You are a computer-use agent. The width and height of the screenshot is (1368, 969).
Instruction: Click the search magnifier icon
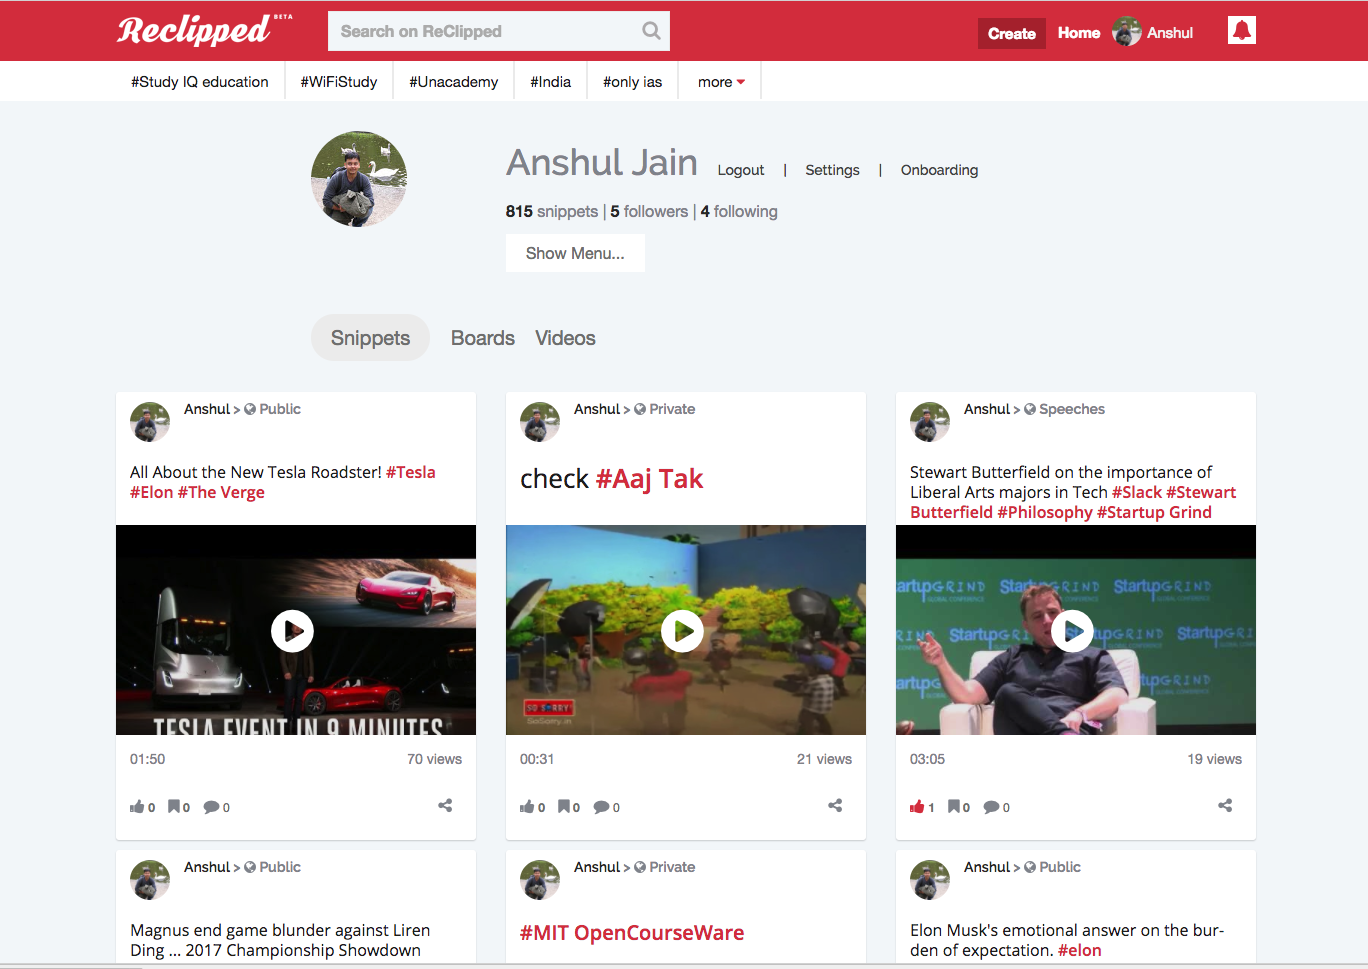pos(651,31)
